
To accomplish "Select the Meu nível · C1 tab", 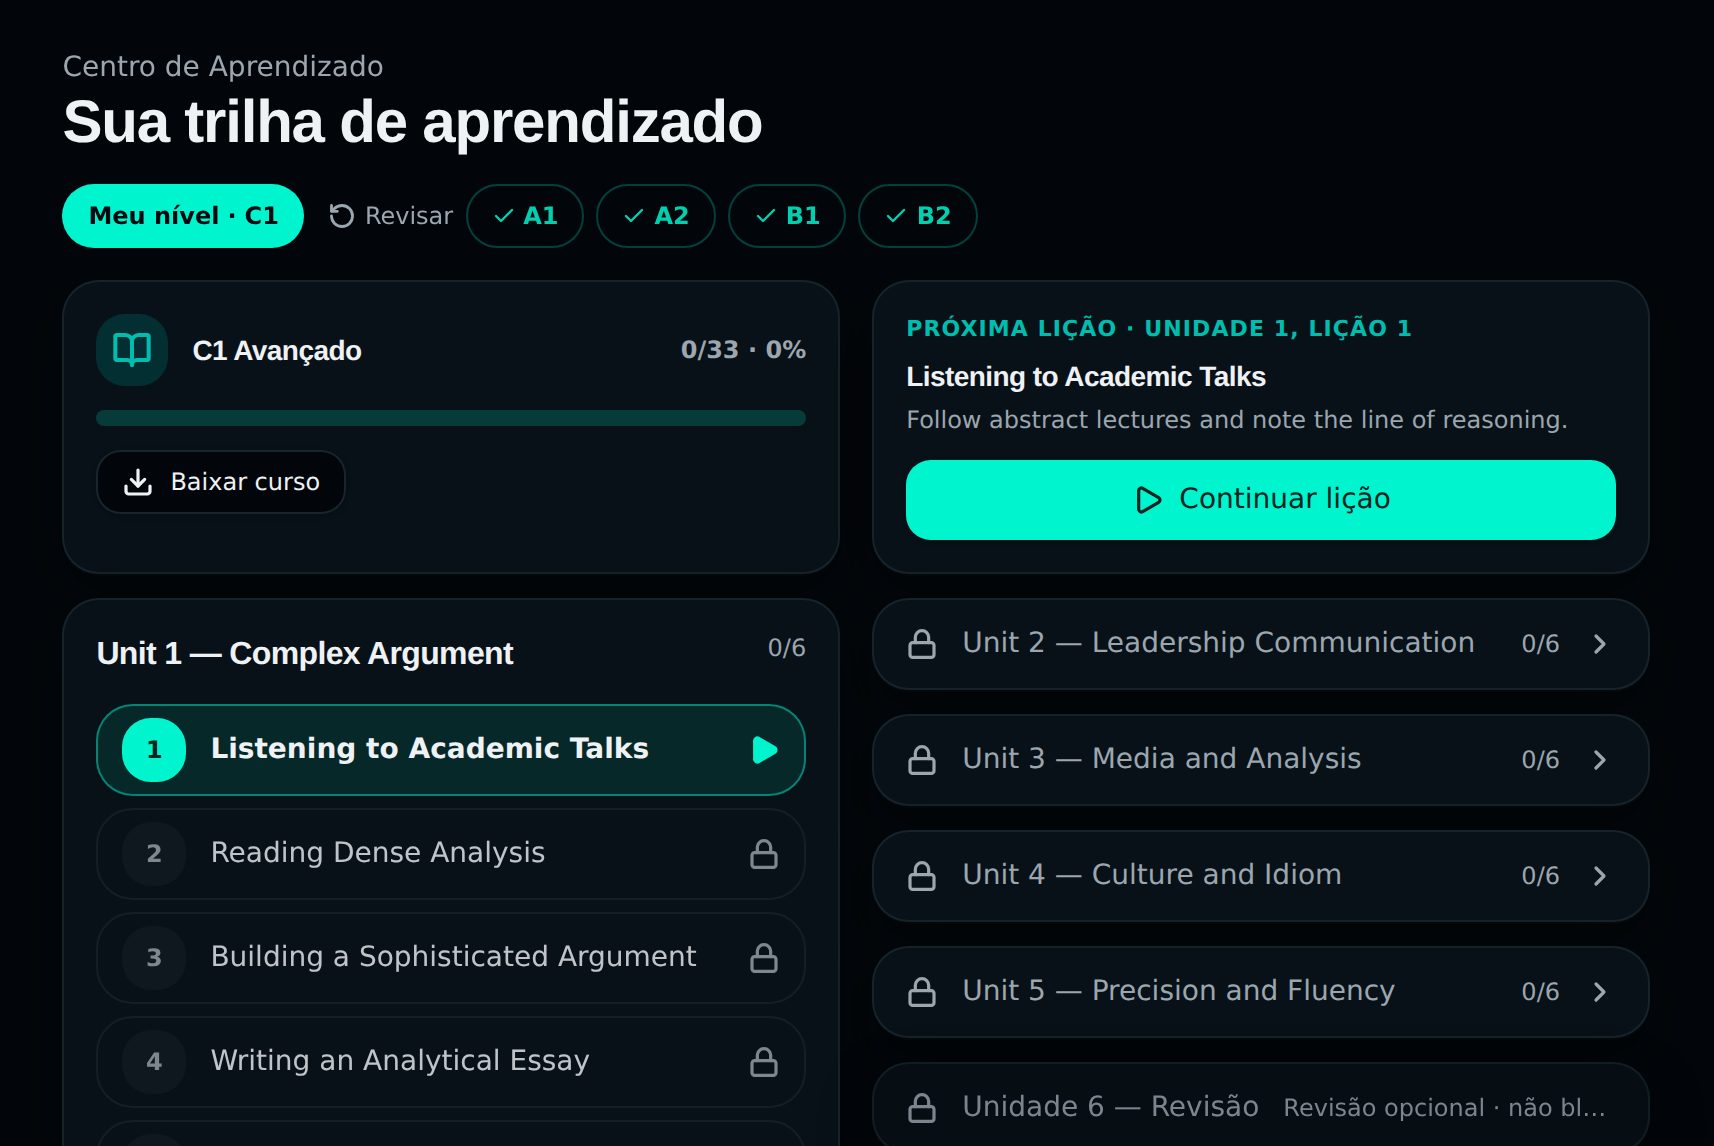I will coord(183,216).
